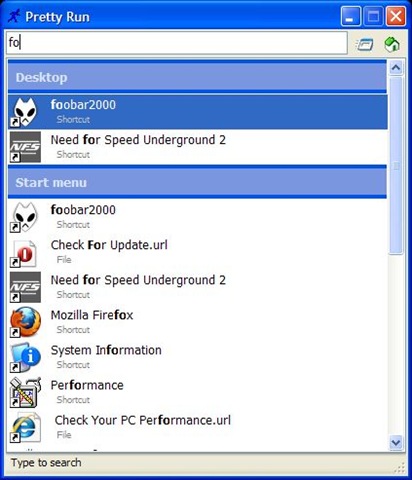Click the 'Type to search' status bar text

coord(46,463)
